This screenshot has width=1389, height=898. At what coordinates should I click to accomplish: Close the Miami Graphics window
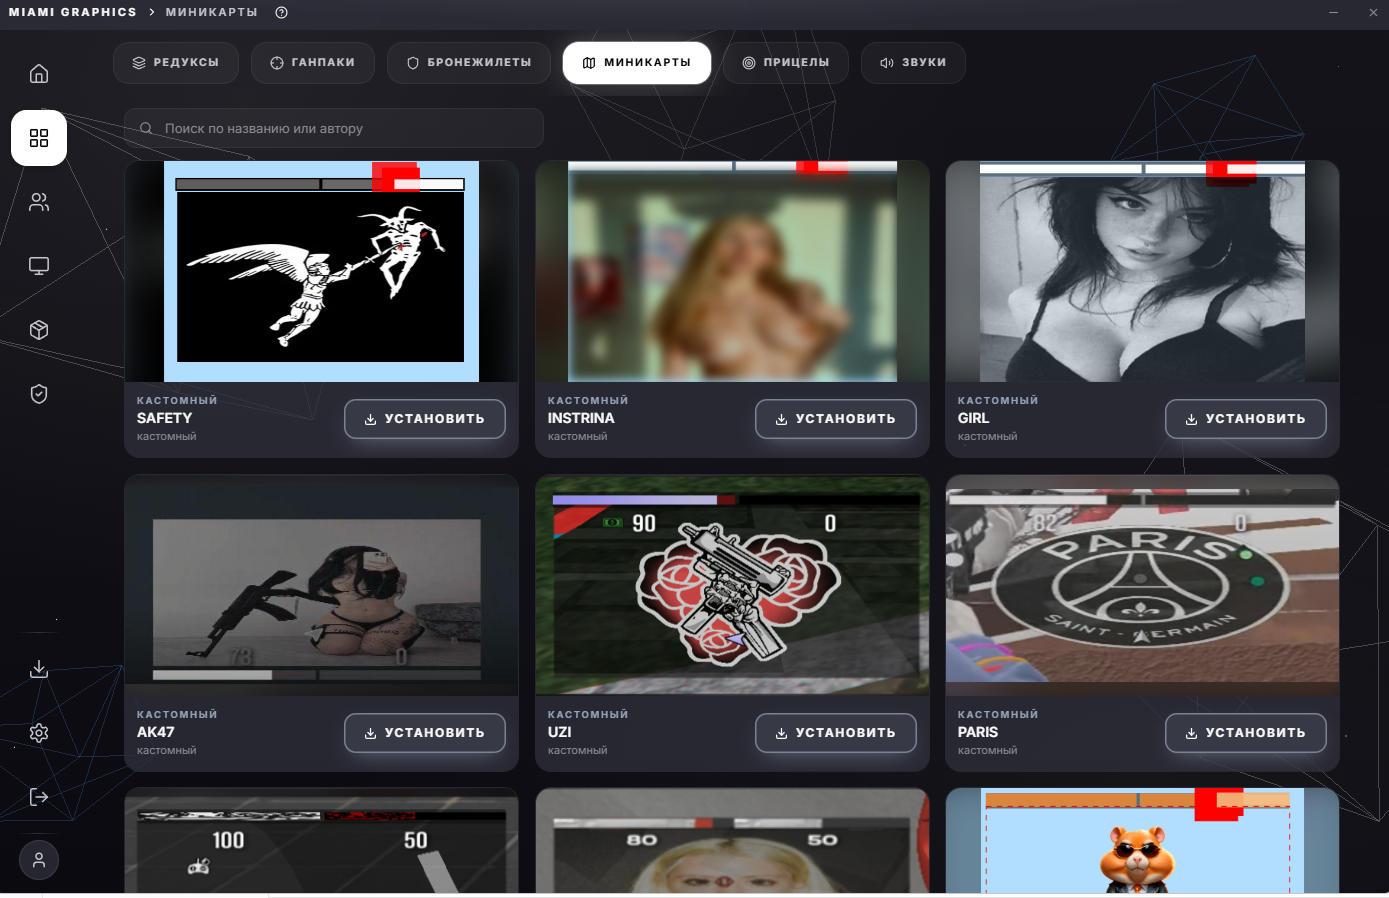pos(1373,12)
